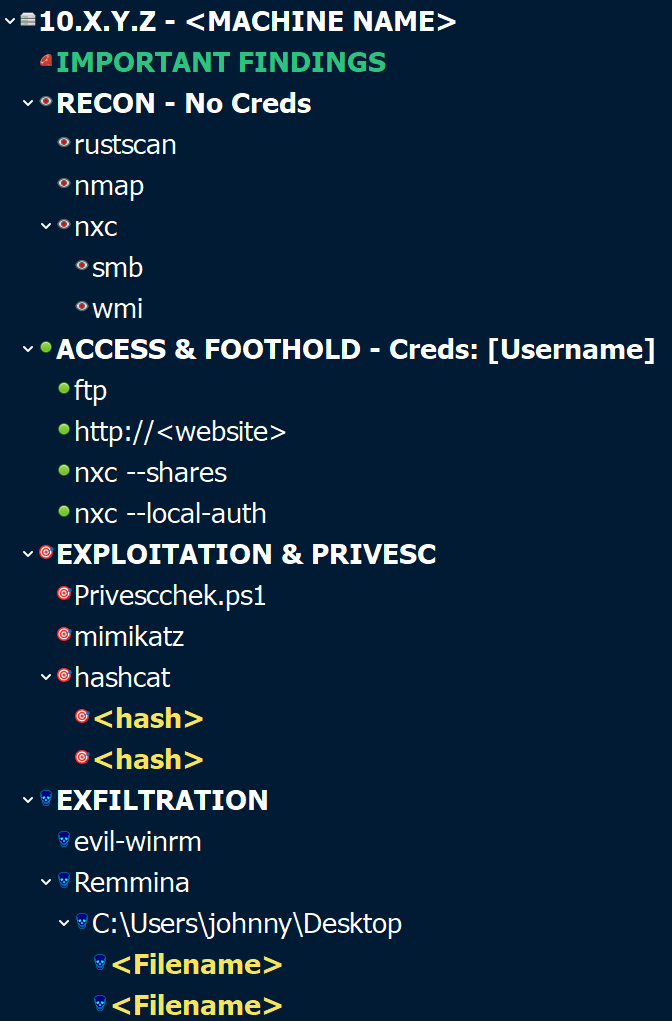Viewport: 672px width, 1021px height.
Task: Open the C:\Users\johnny\Desktop node
Action: pos(247,923)
